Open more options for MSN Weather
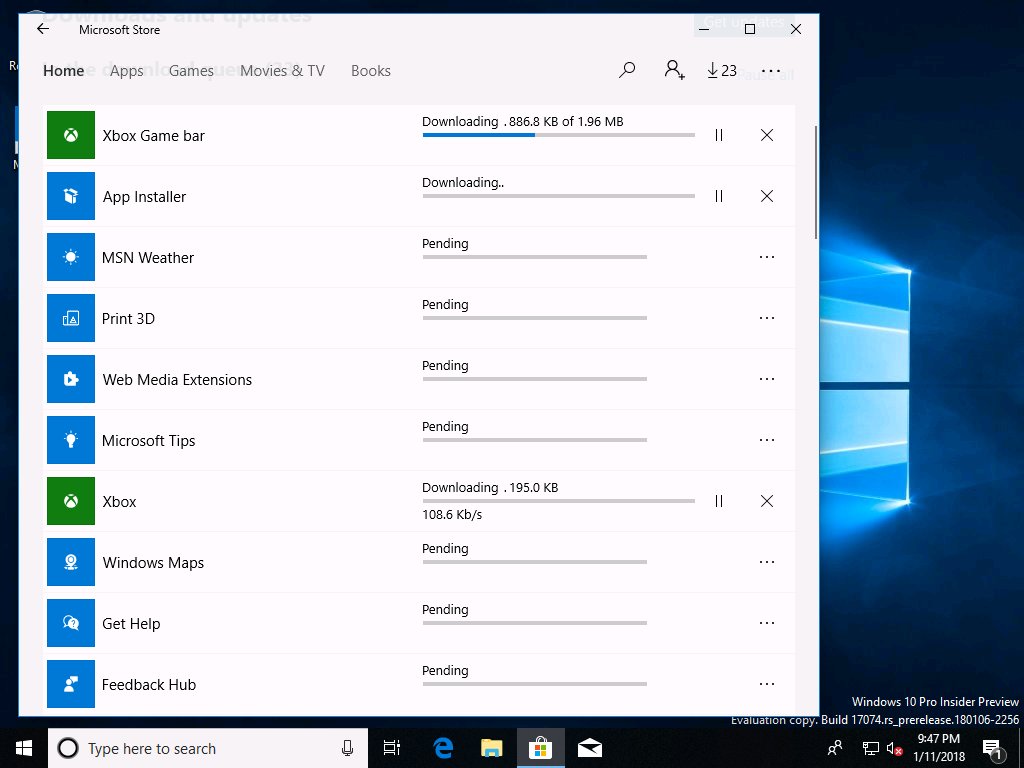The height and width of the screenshot is (768, 1024). [x=767, y=257]
